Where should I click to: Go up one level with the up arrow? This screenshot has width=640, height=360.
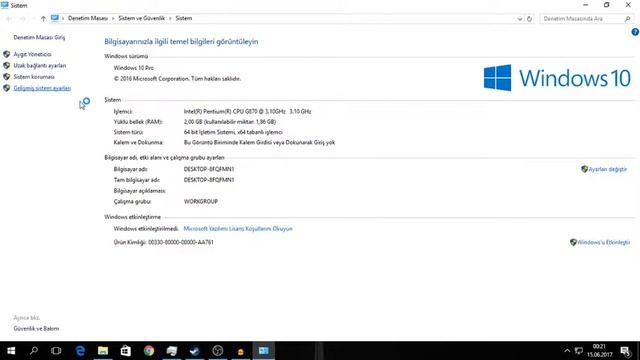click(x=43, y=18)
